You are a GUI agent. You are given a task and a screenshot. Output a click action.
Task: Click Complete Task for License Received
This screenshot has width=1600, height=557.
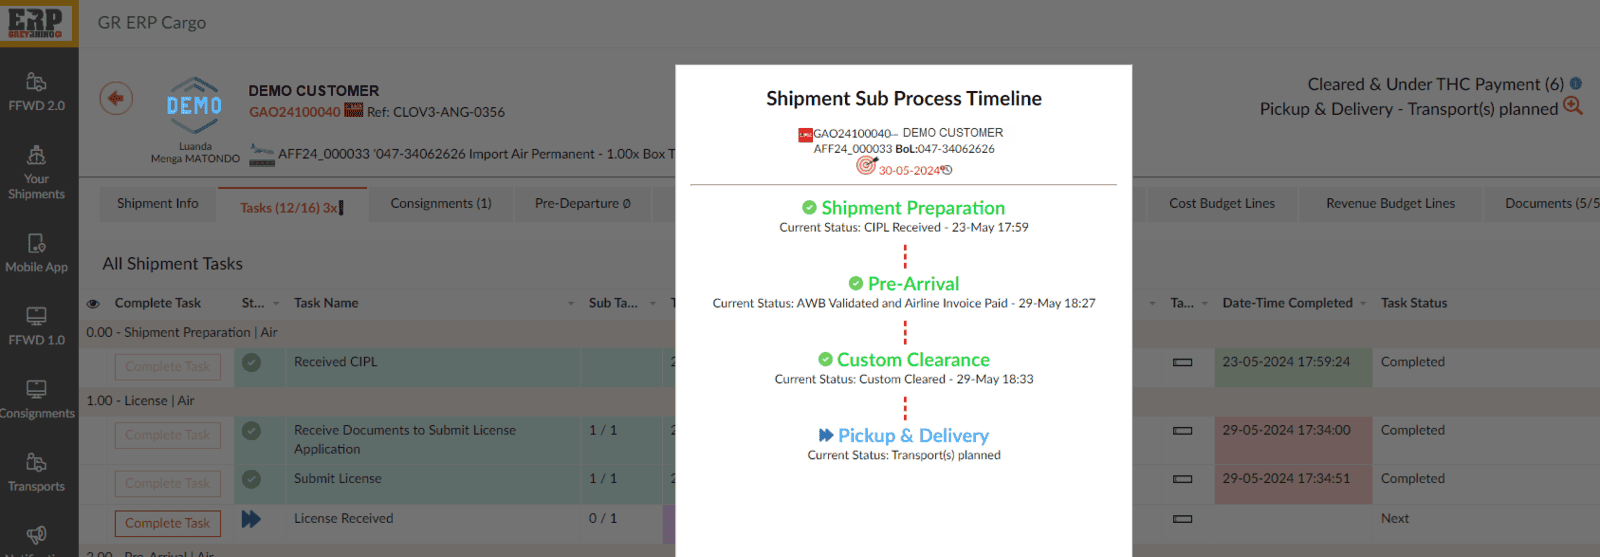168,523
